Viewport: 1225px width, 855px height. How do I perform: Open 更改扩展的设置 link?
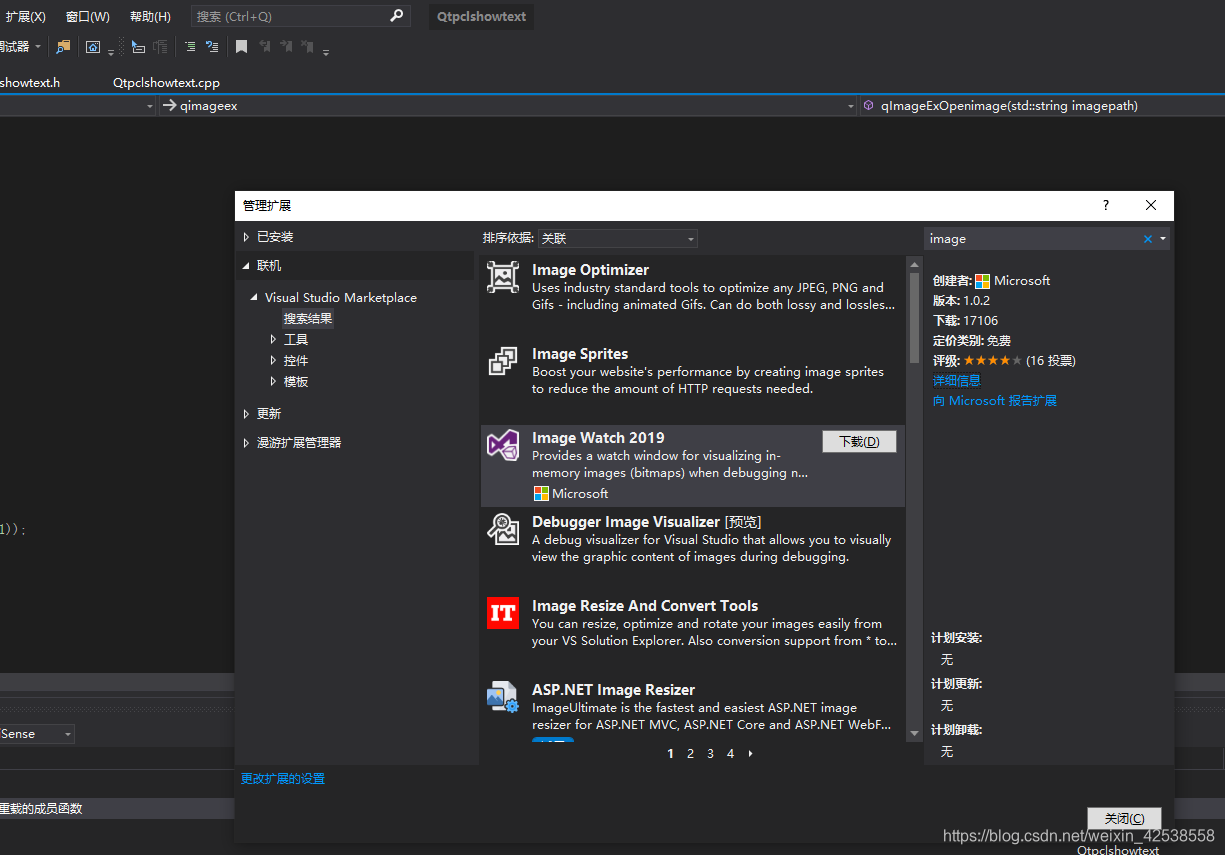[x=283, y=779]
